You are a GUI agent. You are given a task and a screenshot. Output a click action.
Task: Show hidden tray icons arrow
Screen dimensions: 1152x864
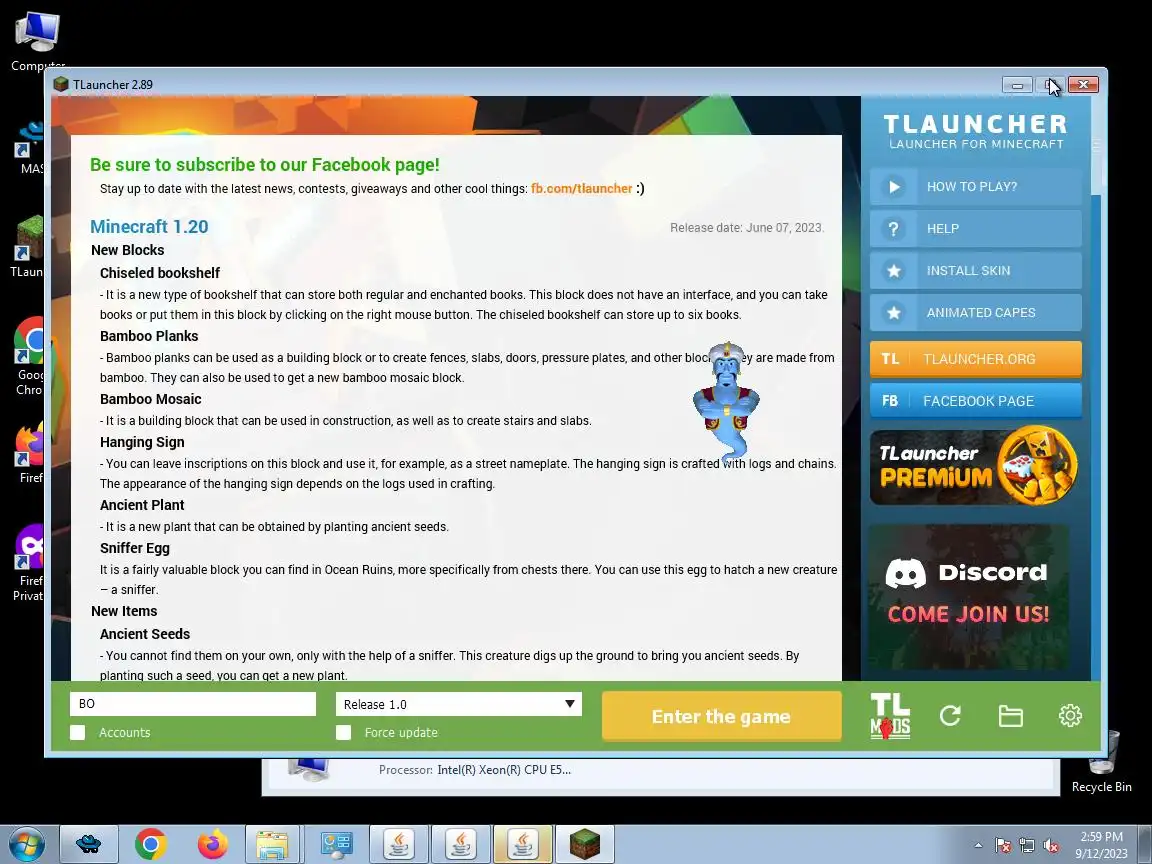point(978,846)
